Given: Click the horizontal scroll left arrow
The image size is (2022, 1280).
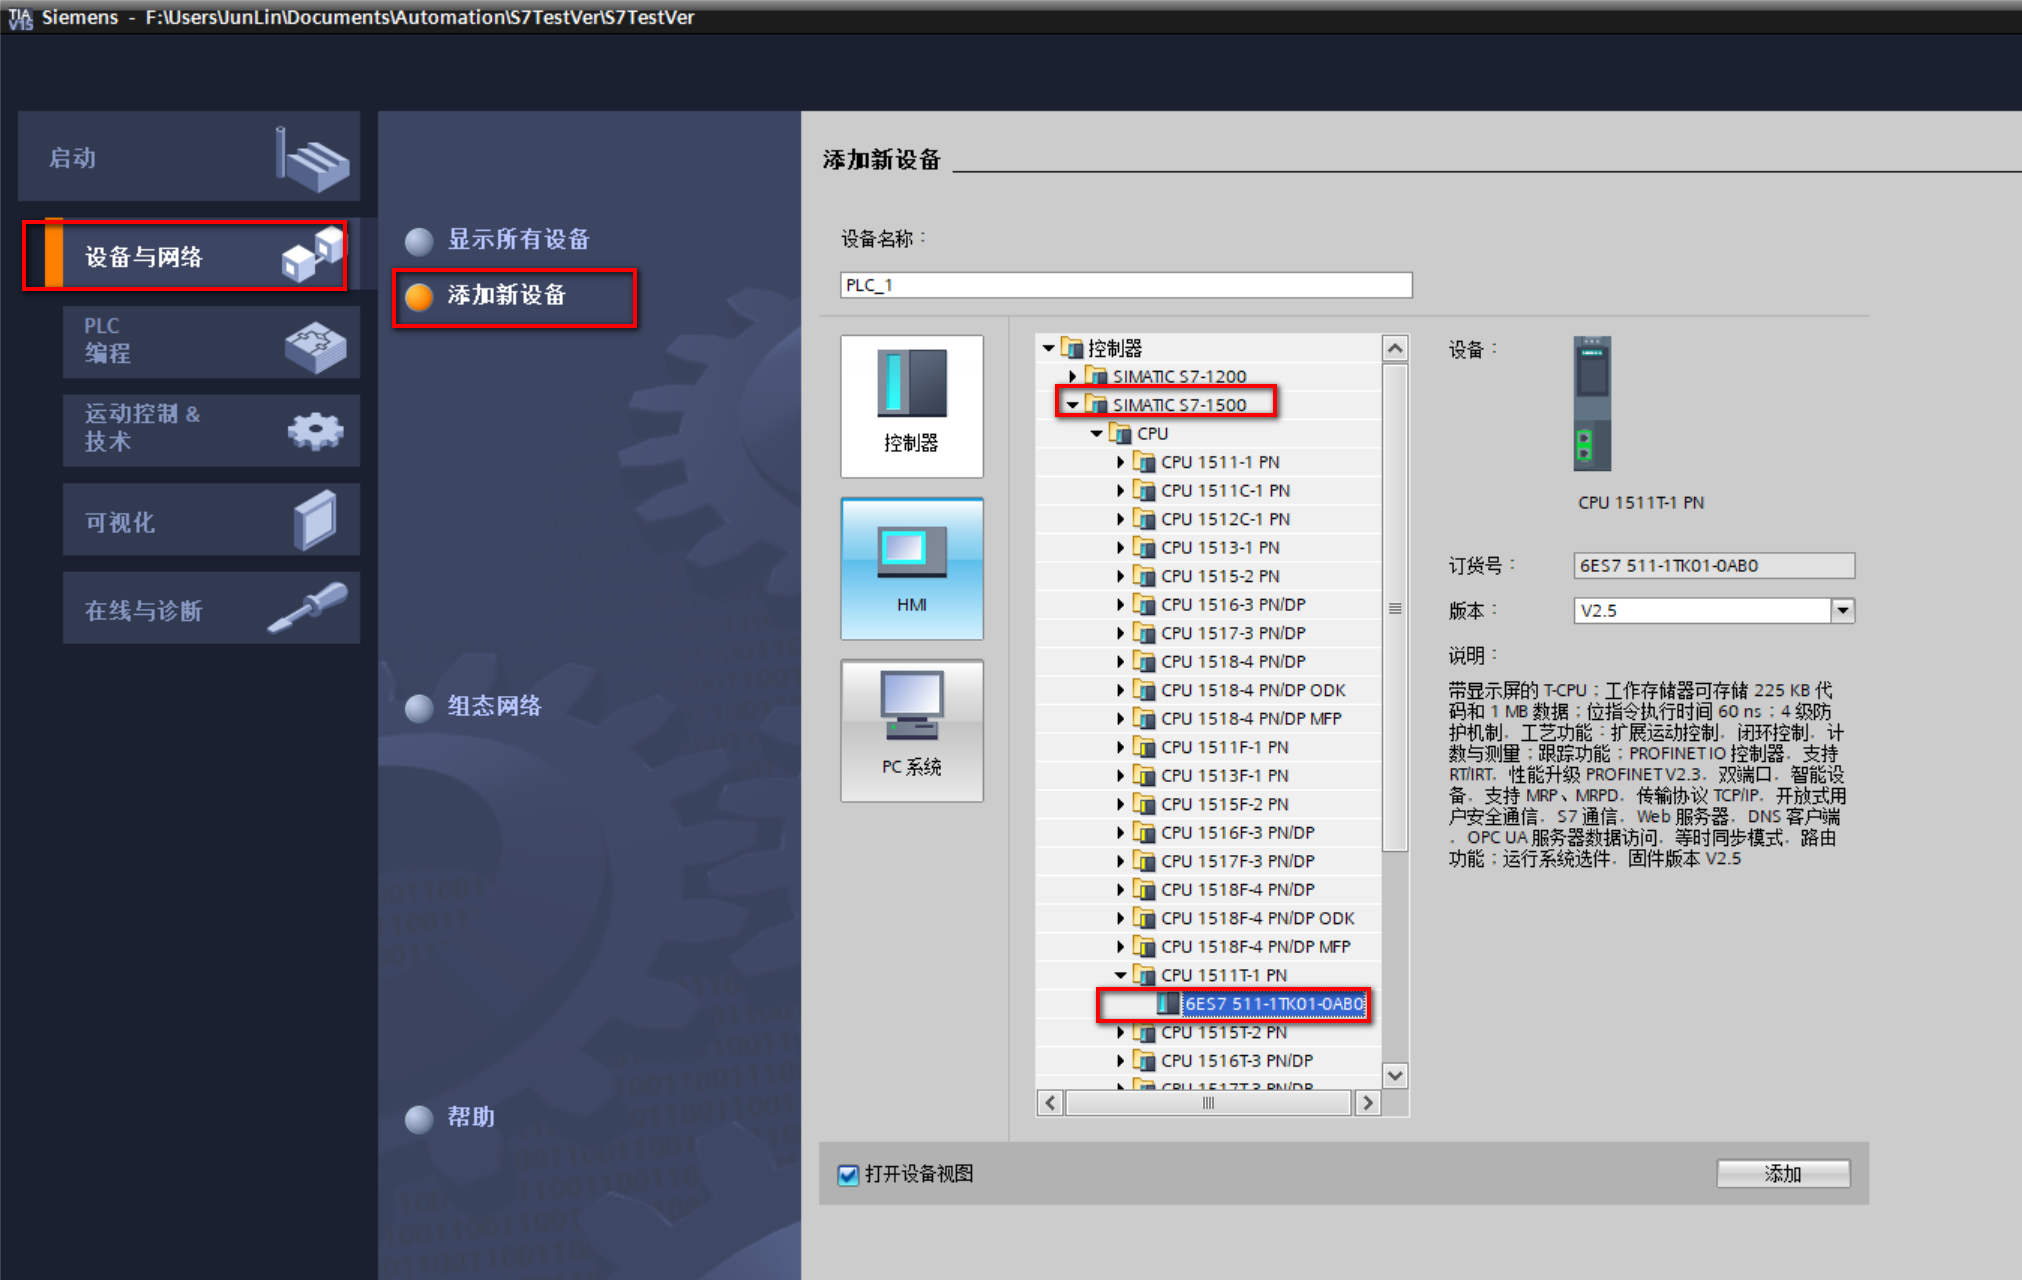Looking at the screenshot, I should click(1050, 1103).
